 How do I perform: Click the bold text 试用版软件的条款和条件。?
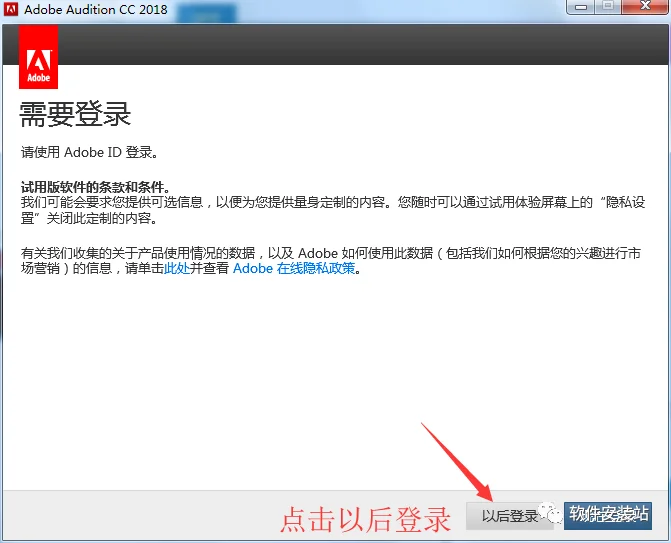pyautogui.click(x=96, y=187)
